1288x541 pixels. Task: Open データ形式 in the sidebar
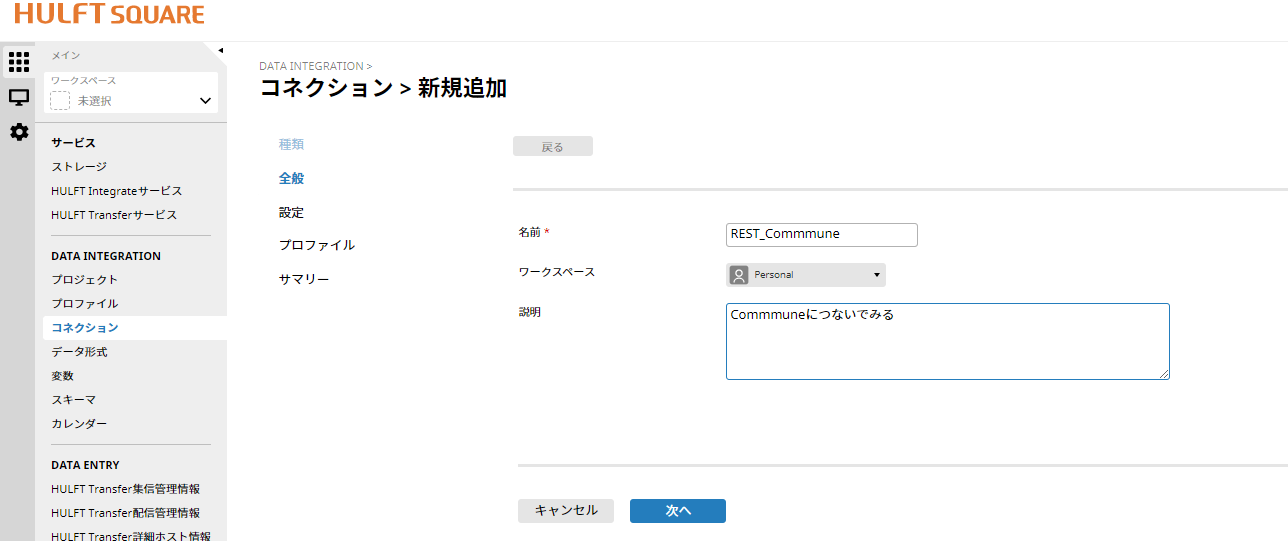[x=79, y=352]
